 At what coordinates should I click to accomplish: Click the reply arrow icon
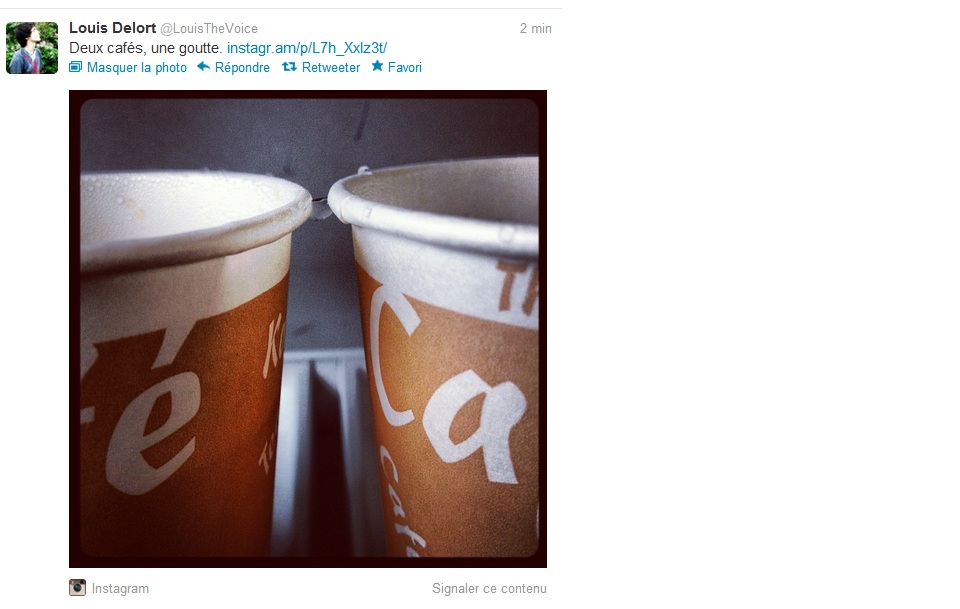pos(203,67)
